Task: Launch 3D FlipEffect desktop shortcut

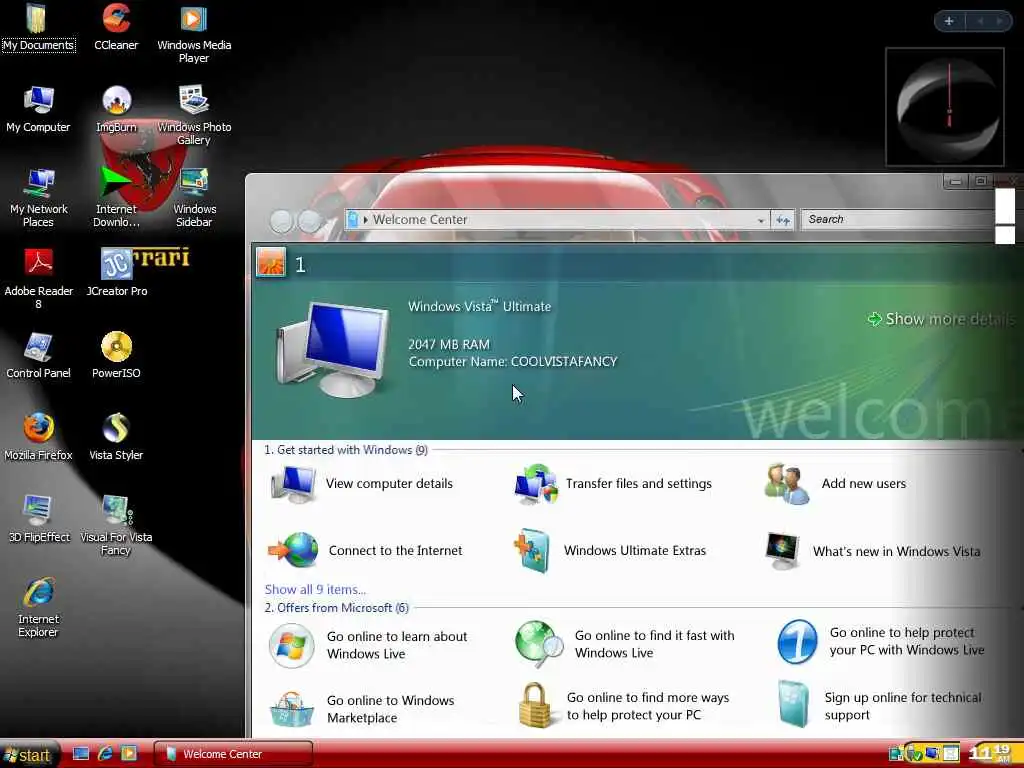Action: pyautogui.click(x=39, y=519)
